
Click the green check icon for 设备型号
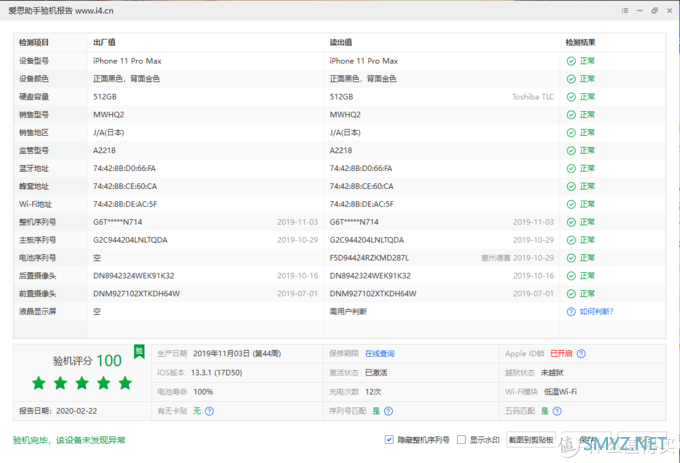pos(571,61)
